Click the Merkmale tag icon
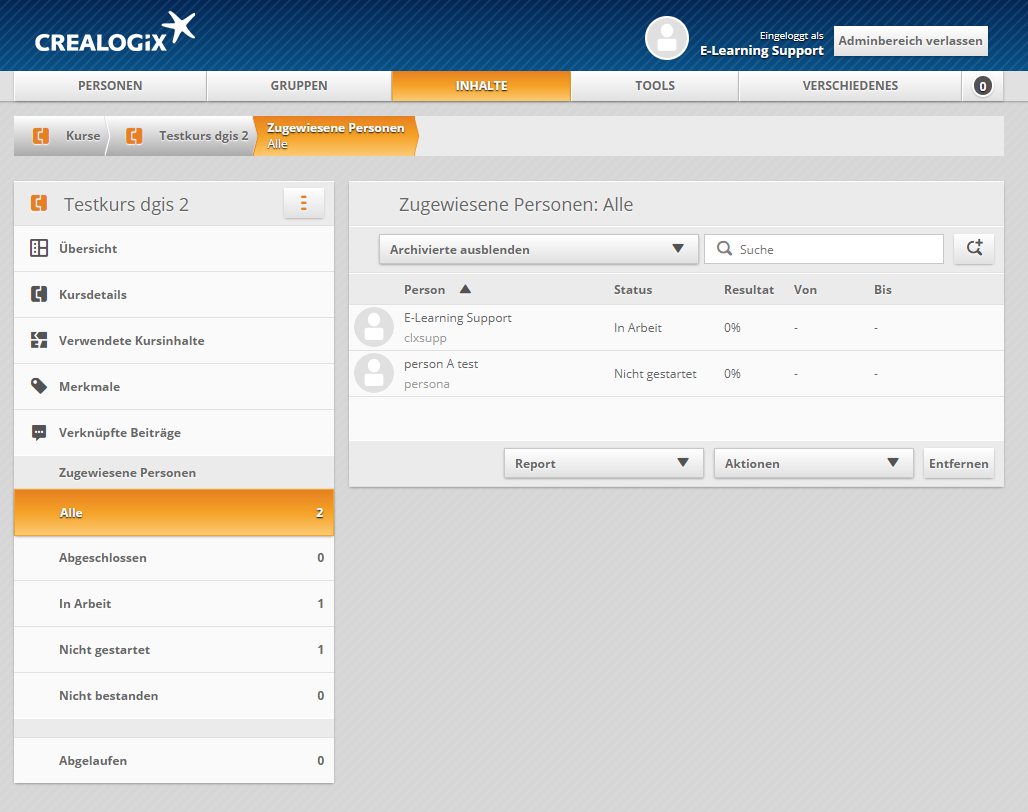 [39, 386]
